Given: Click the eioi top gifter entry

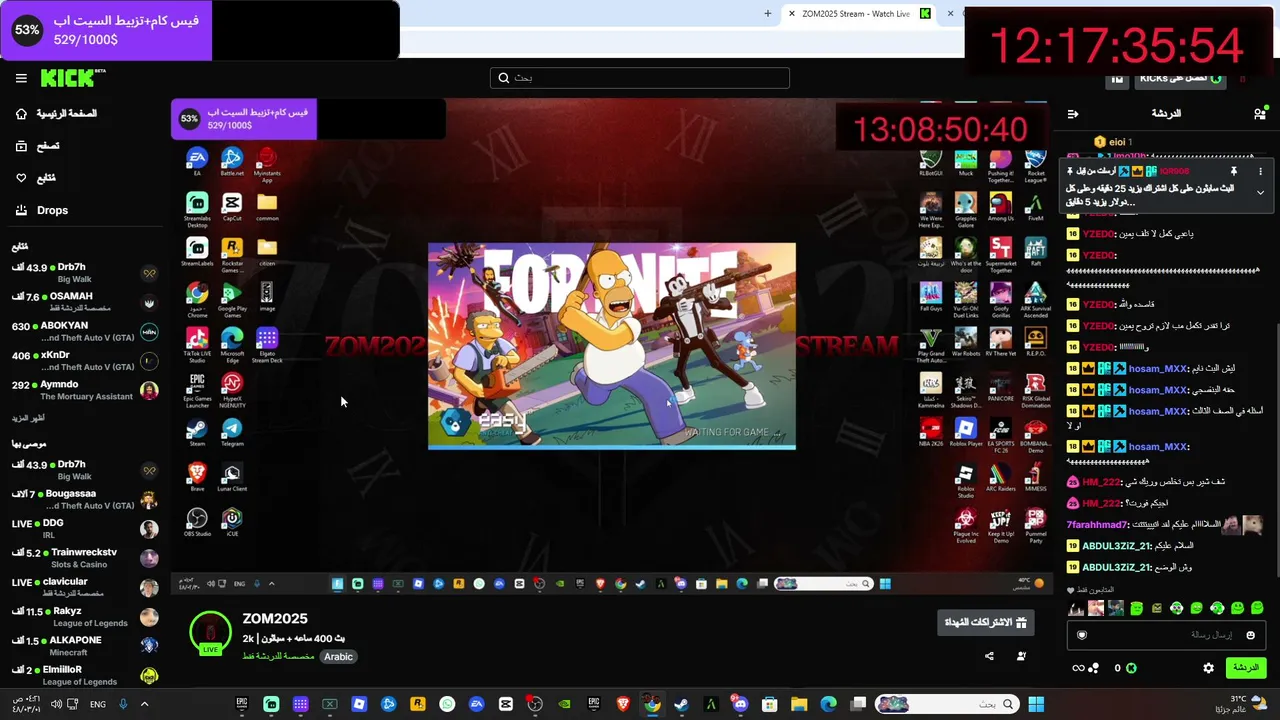Looking at the screenshot, I should 1114,142.
